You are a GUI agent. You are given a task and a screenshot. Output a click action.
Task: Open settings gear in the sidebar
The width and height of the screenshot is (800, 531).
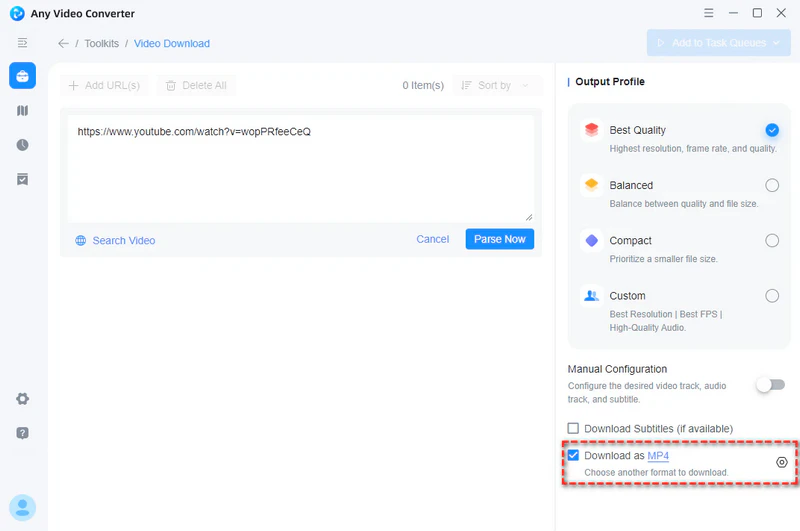click(x=22, y=399)
